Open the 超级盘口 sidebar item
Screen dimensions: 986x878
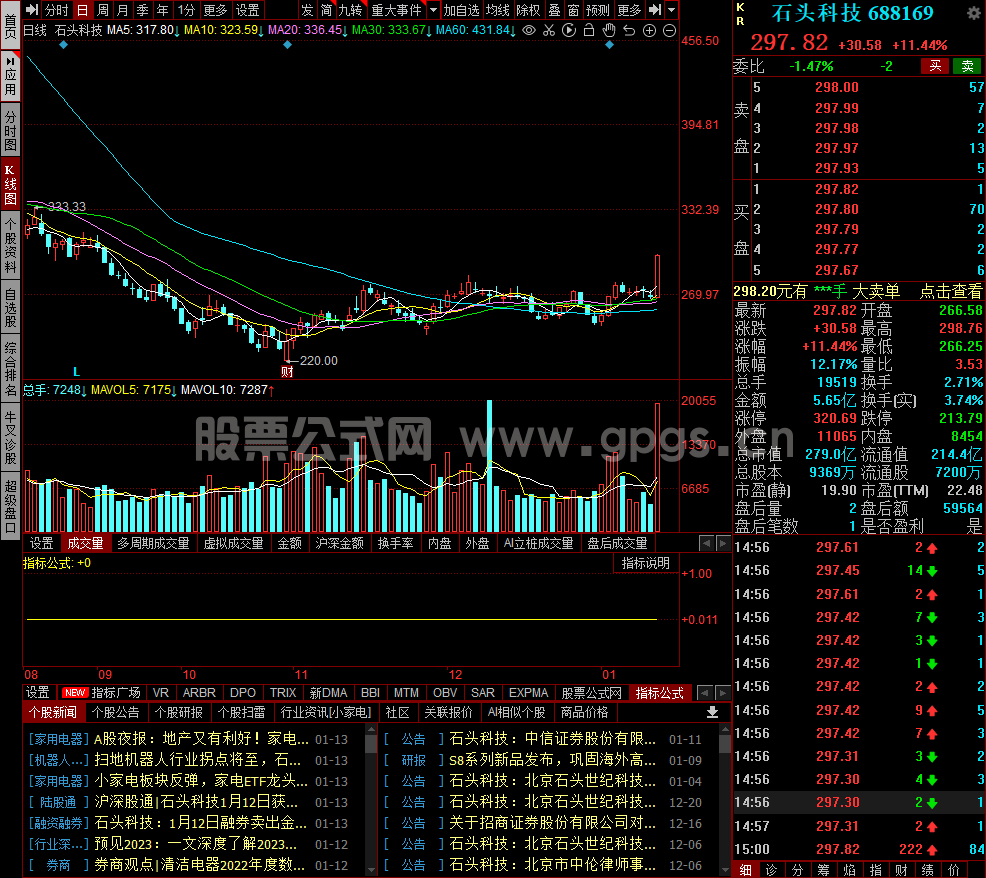coord(10,505)
